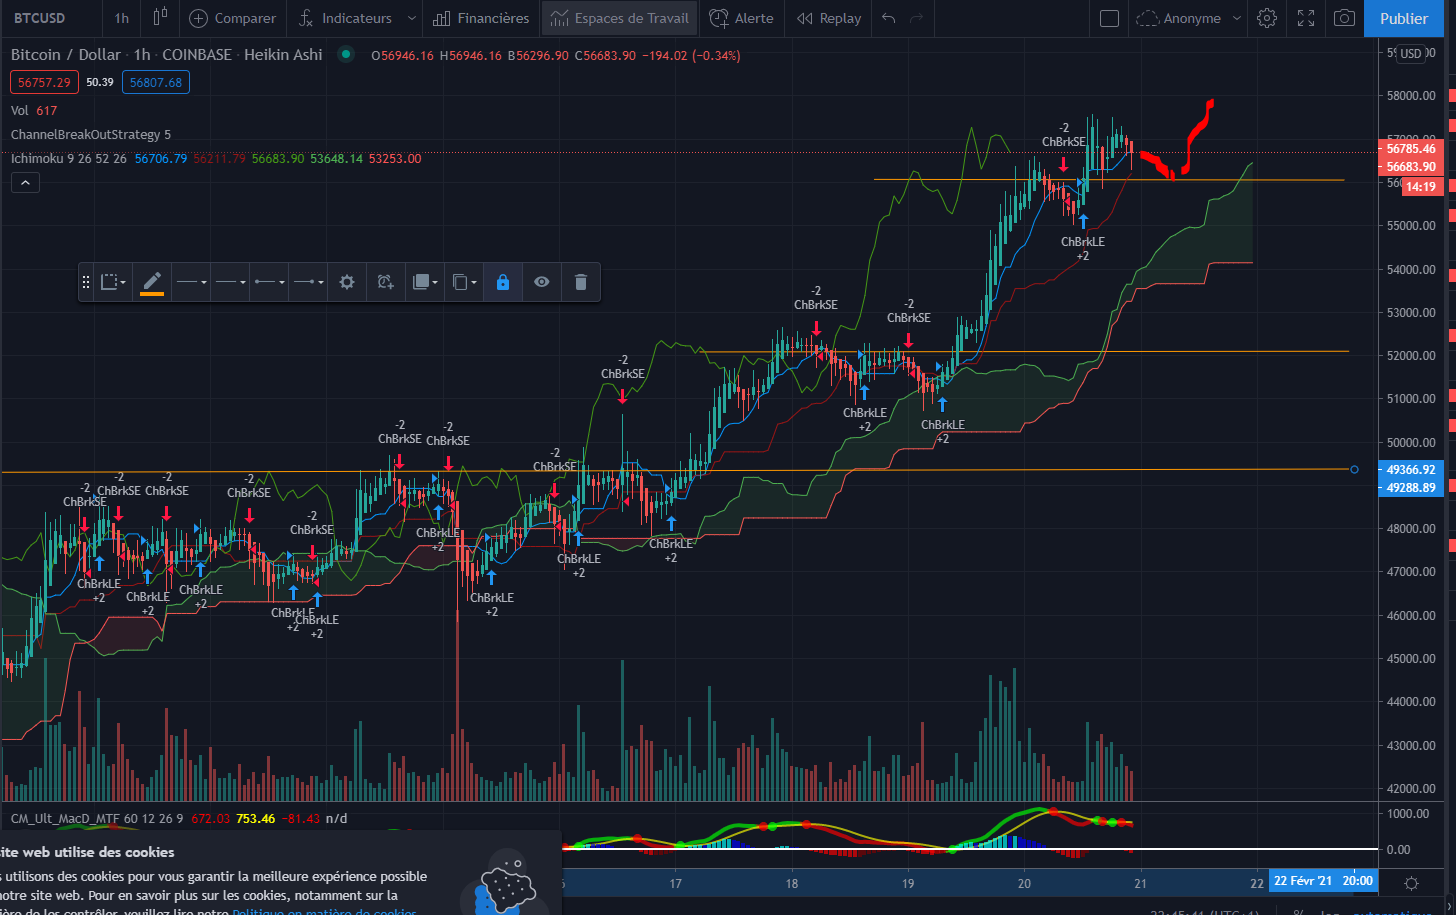Change line color with pencil icon

tap(152, 282)
